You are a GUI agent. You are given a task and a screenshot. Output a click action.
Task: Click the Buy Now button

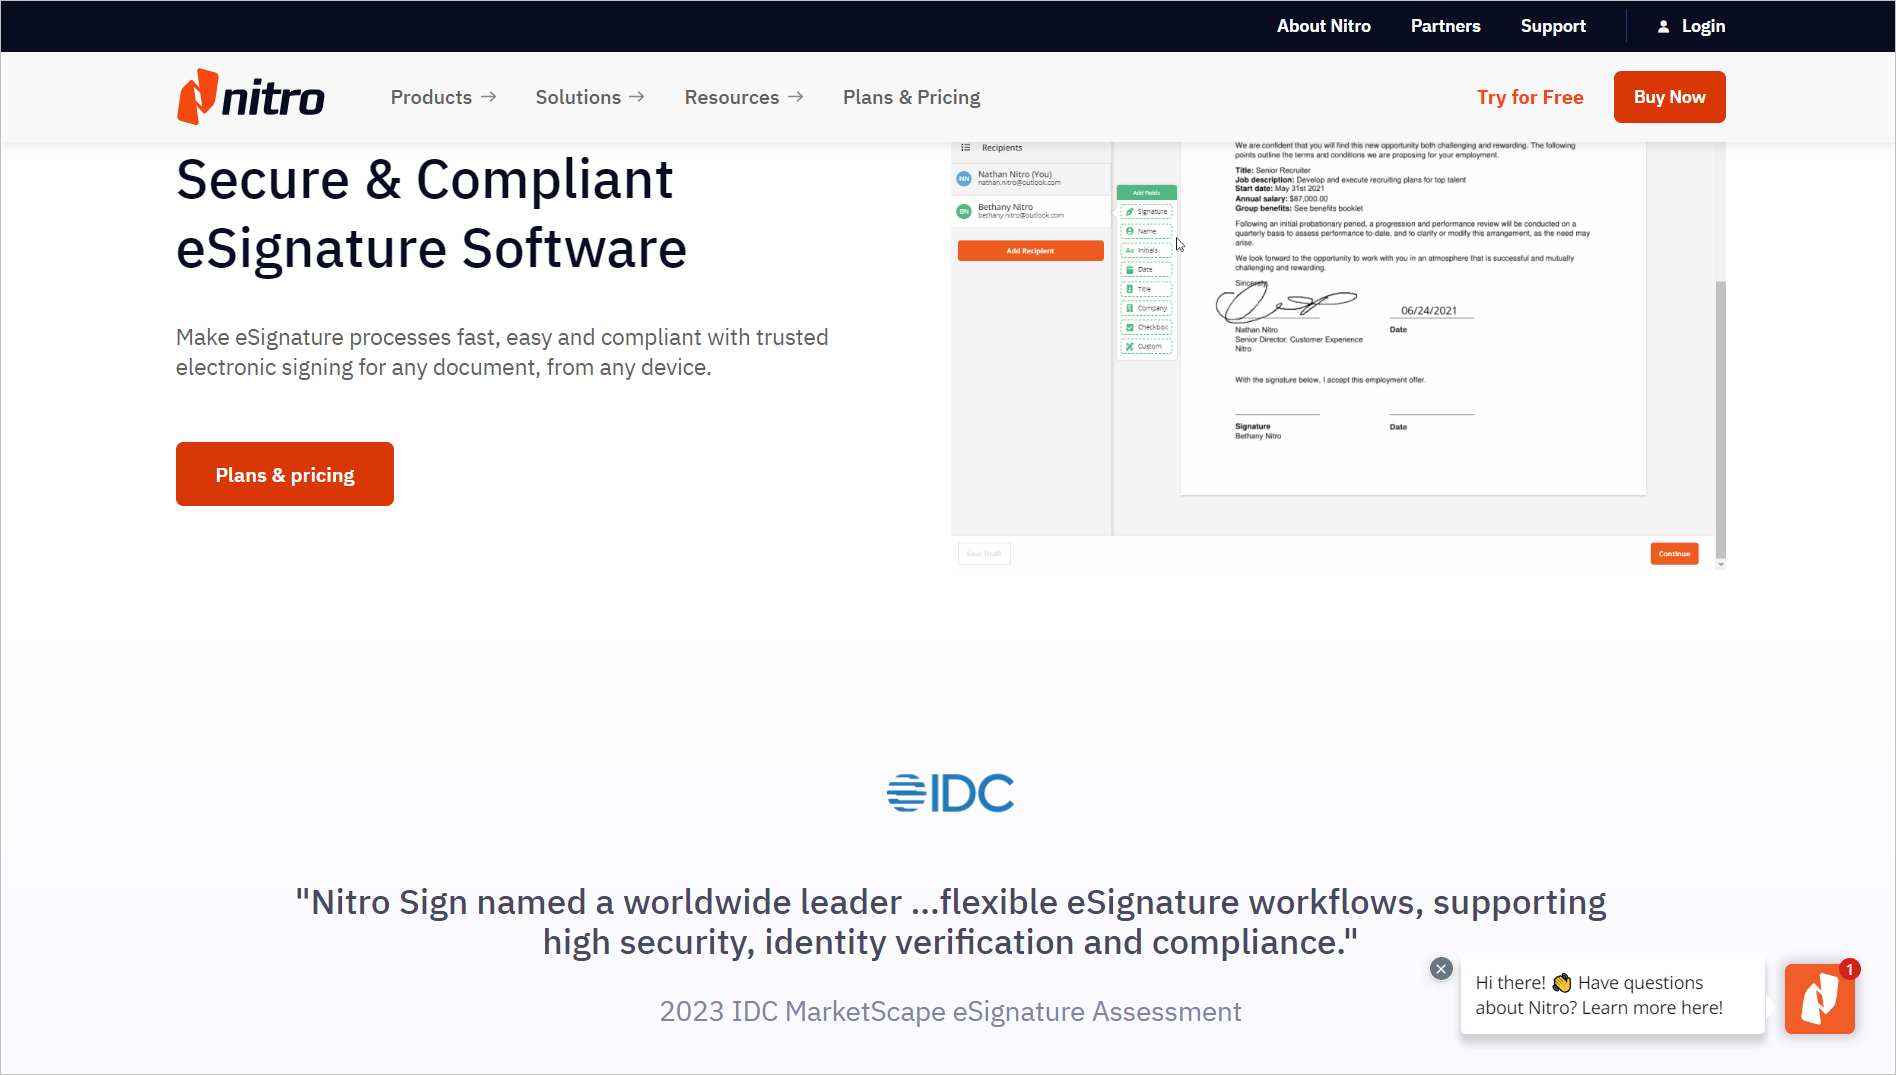(x=1669, y=97)
